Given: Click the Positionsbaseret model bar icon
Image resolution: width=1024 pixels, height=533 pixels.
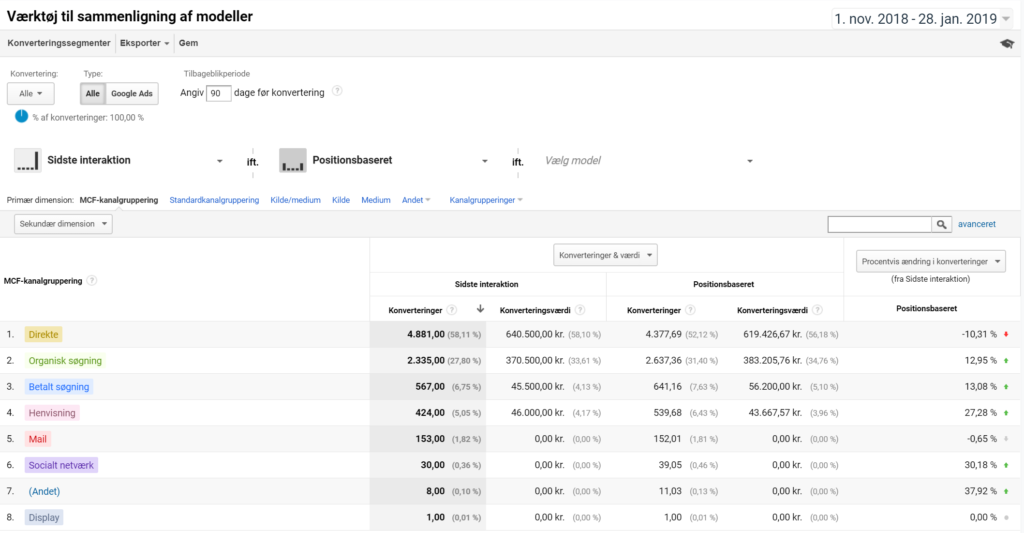Looking at the screenshot, I should [293, 160].
